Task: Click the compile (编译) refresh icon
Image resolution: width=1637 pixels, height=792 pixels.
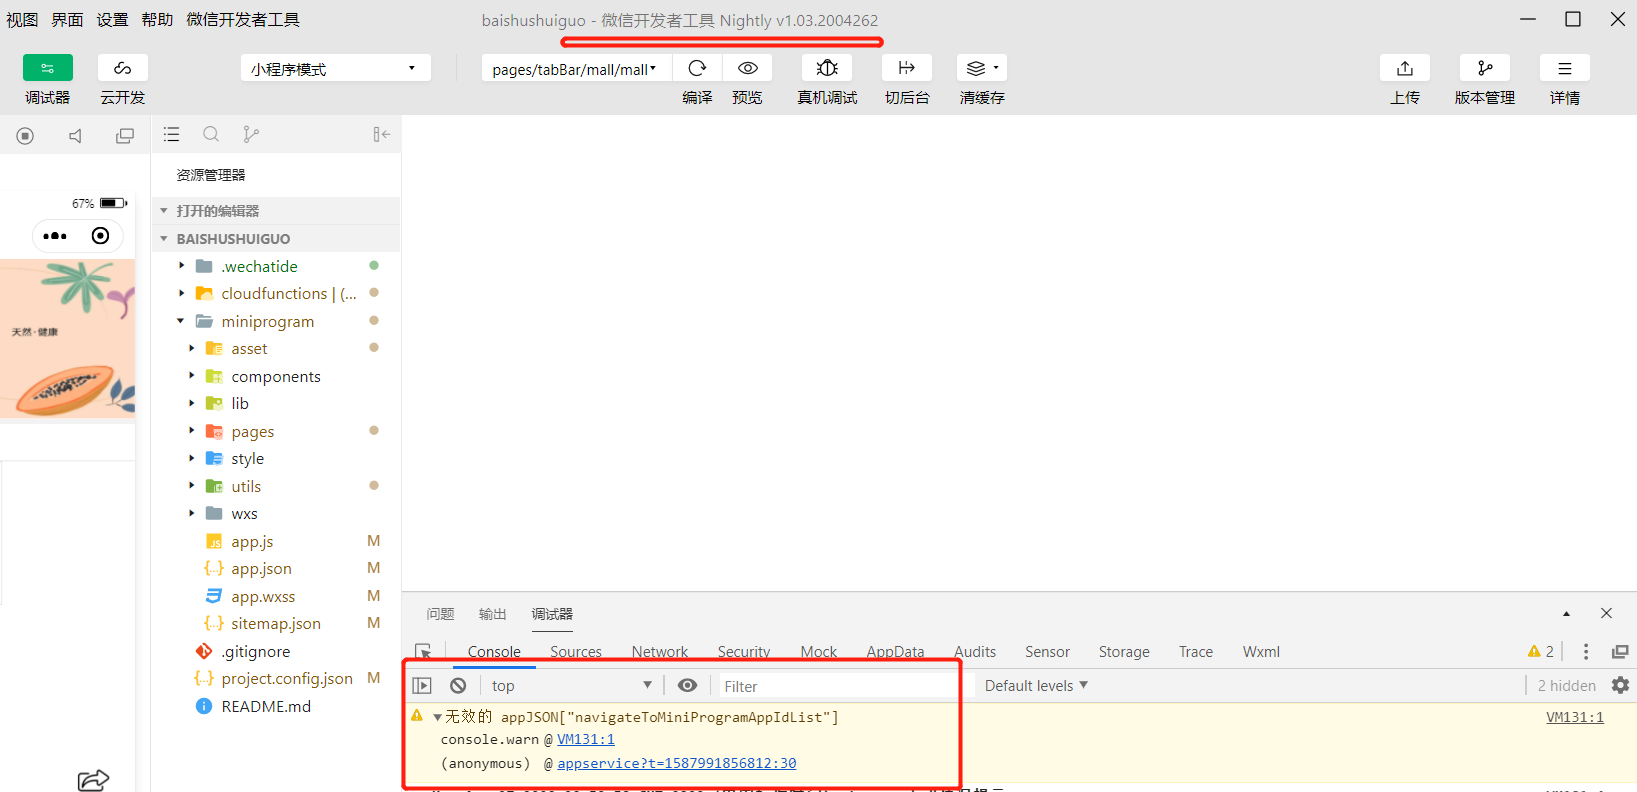Action: [697, 68]
